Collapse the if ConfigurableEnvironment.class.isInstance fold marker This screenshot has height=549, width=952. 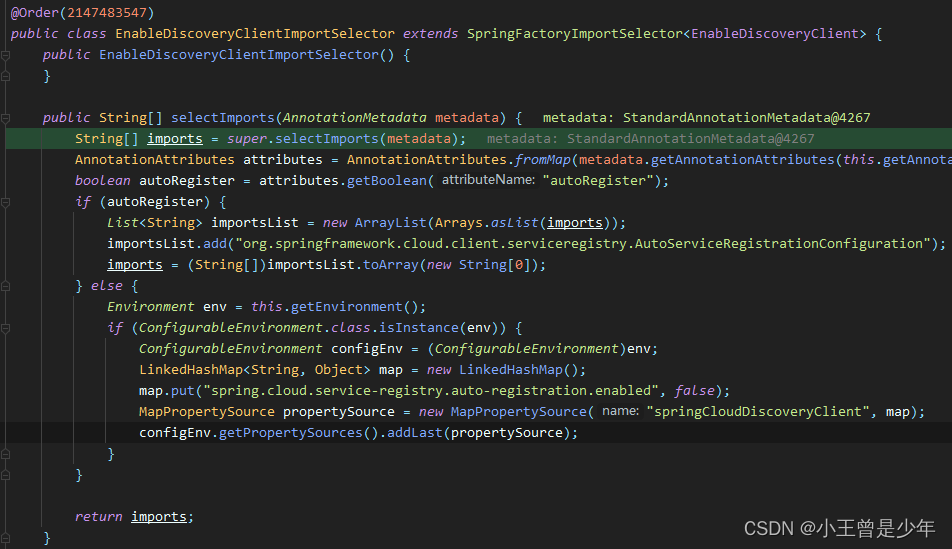[5, 328]
